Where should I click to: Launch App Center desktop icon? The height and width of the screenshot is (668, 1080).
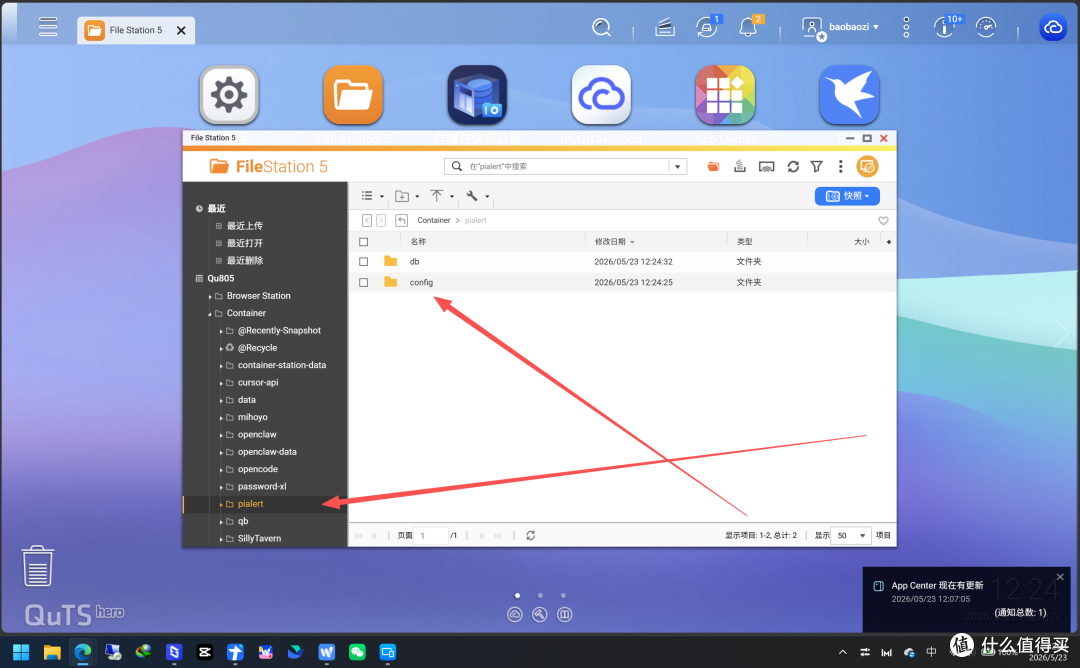(725, 95)
